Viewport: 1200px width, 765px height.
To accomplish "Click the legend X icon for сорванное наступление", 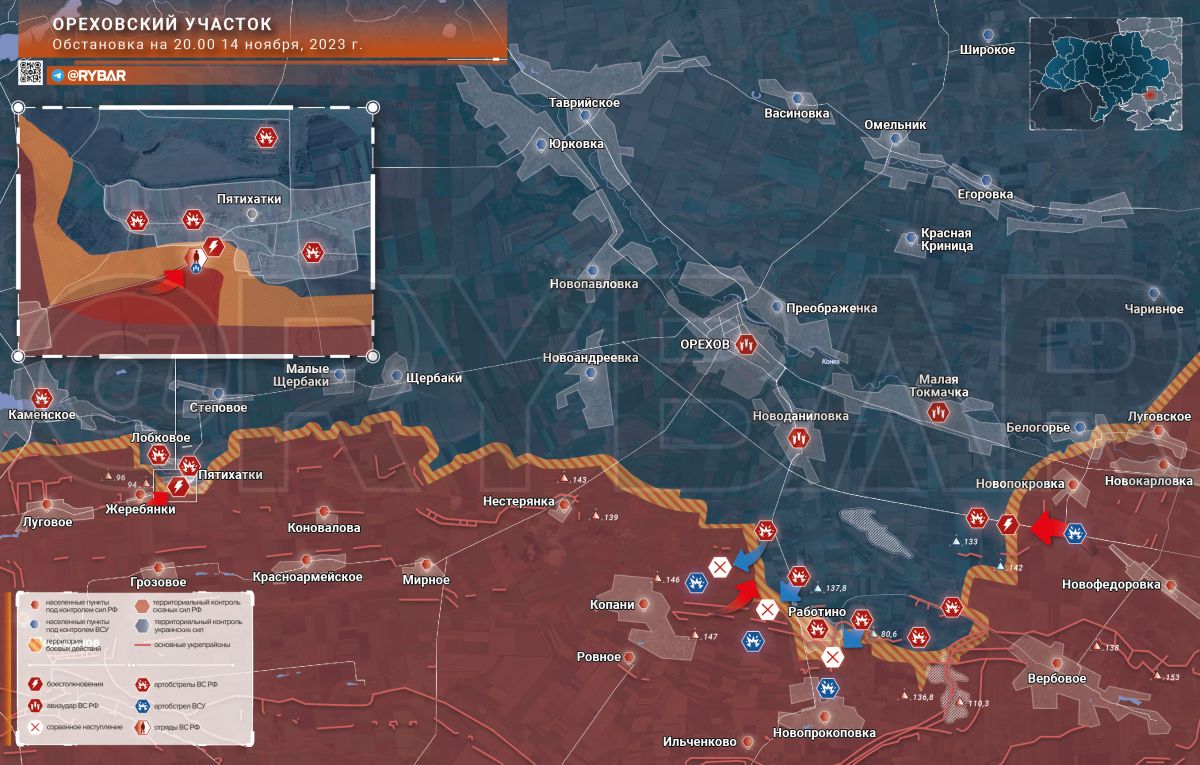I will pos(36,726).
